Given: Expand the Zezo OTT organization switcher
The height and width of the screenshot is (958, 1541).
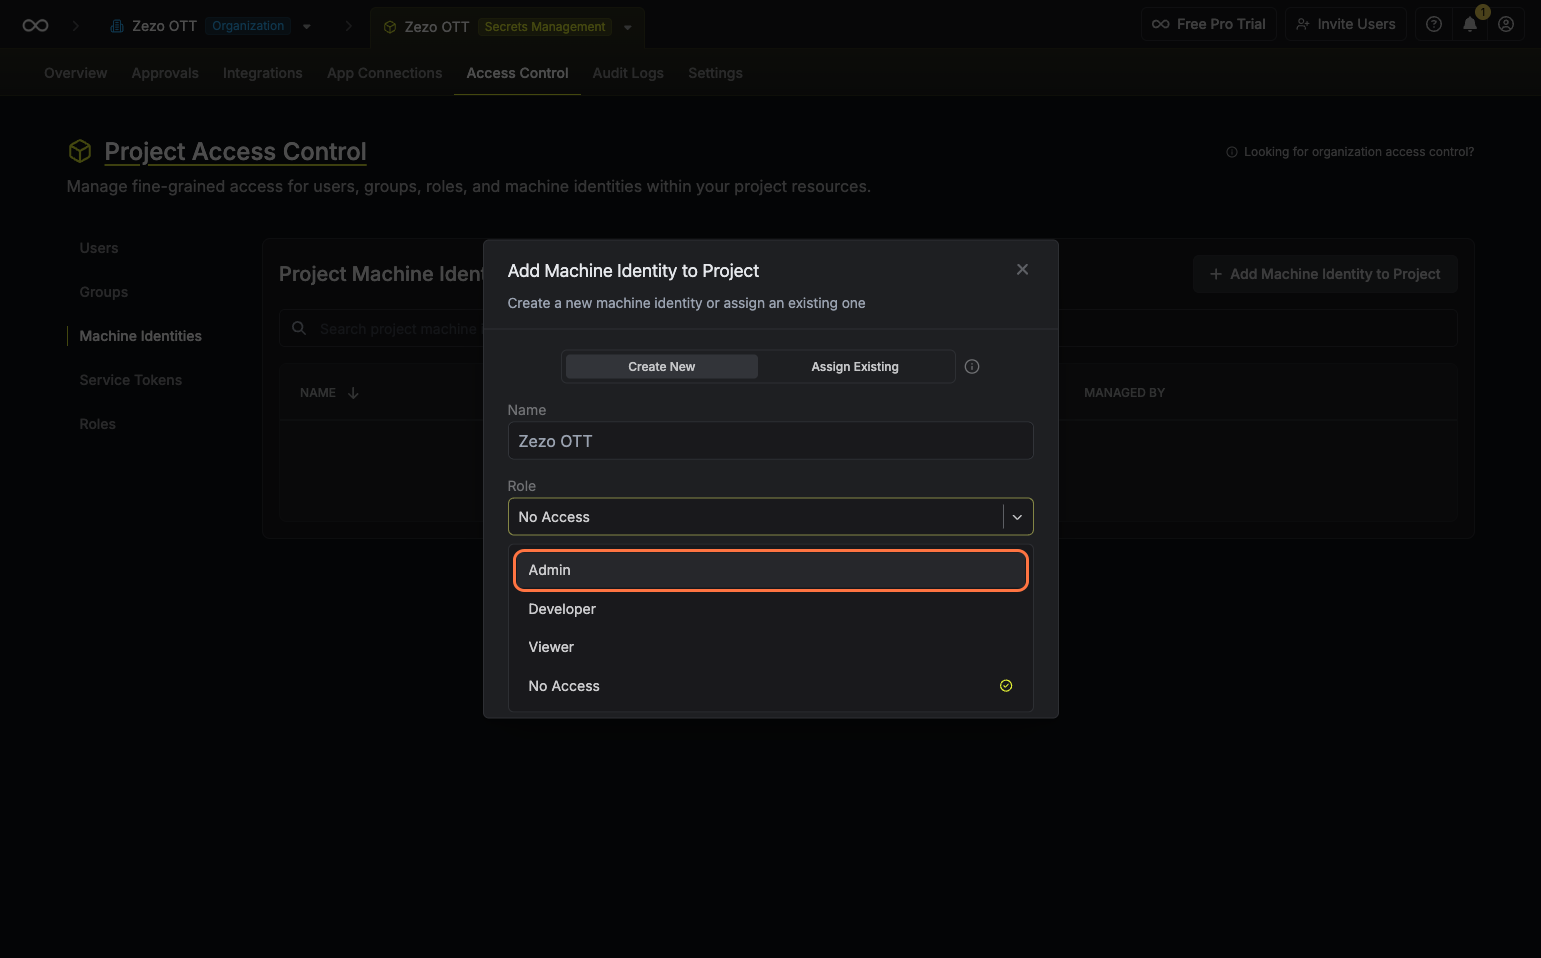Looking at the screenshot, I should [307, 27].
